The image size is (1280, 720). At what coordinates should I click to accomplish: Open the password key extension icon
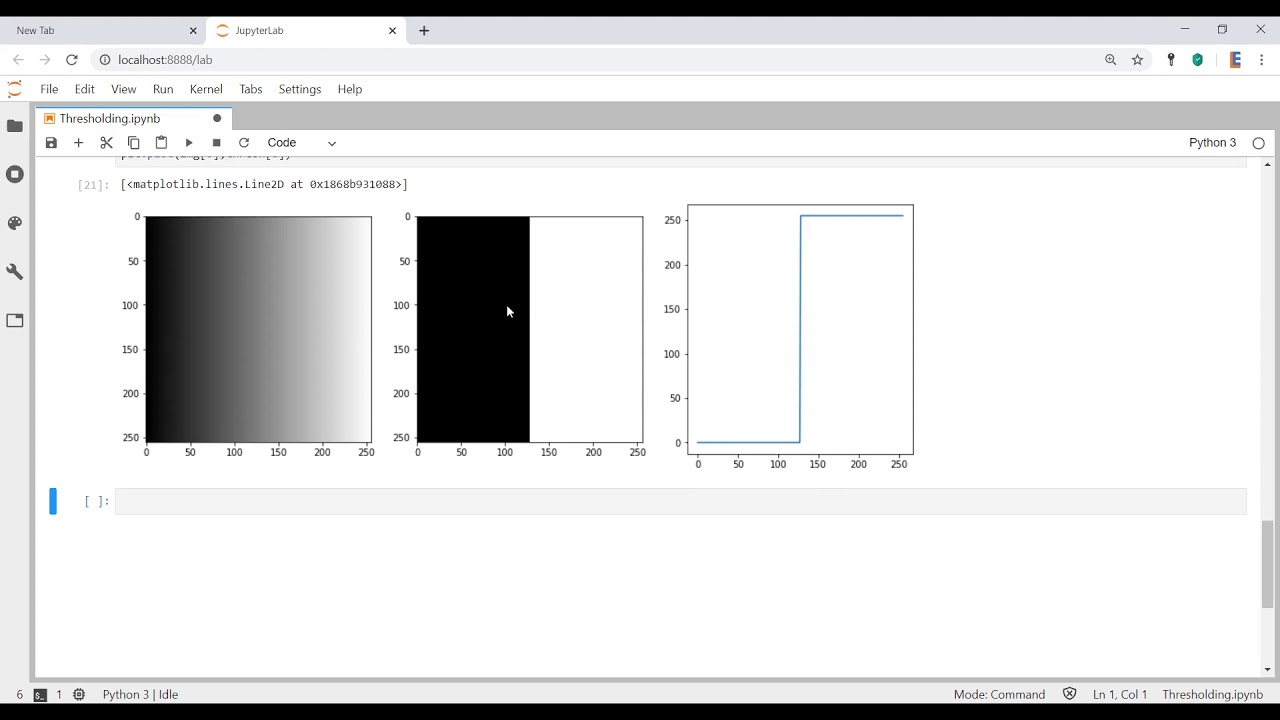[x=1171, y=60]
